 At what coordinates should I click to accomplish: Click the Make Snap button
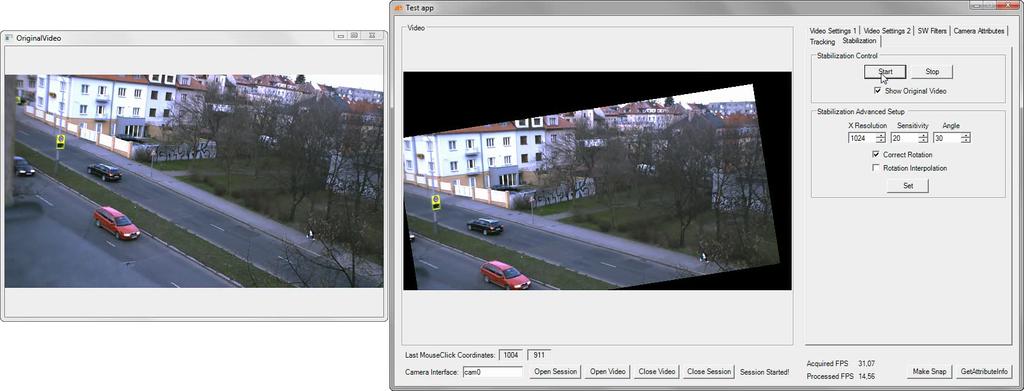[929, 371]
